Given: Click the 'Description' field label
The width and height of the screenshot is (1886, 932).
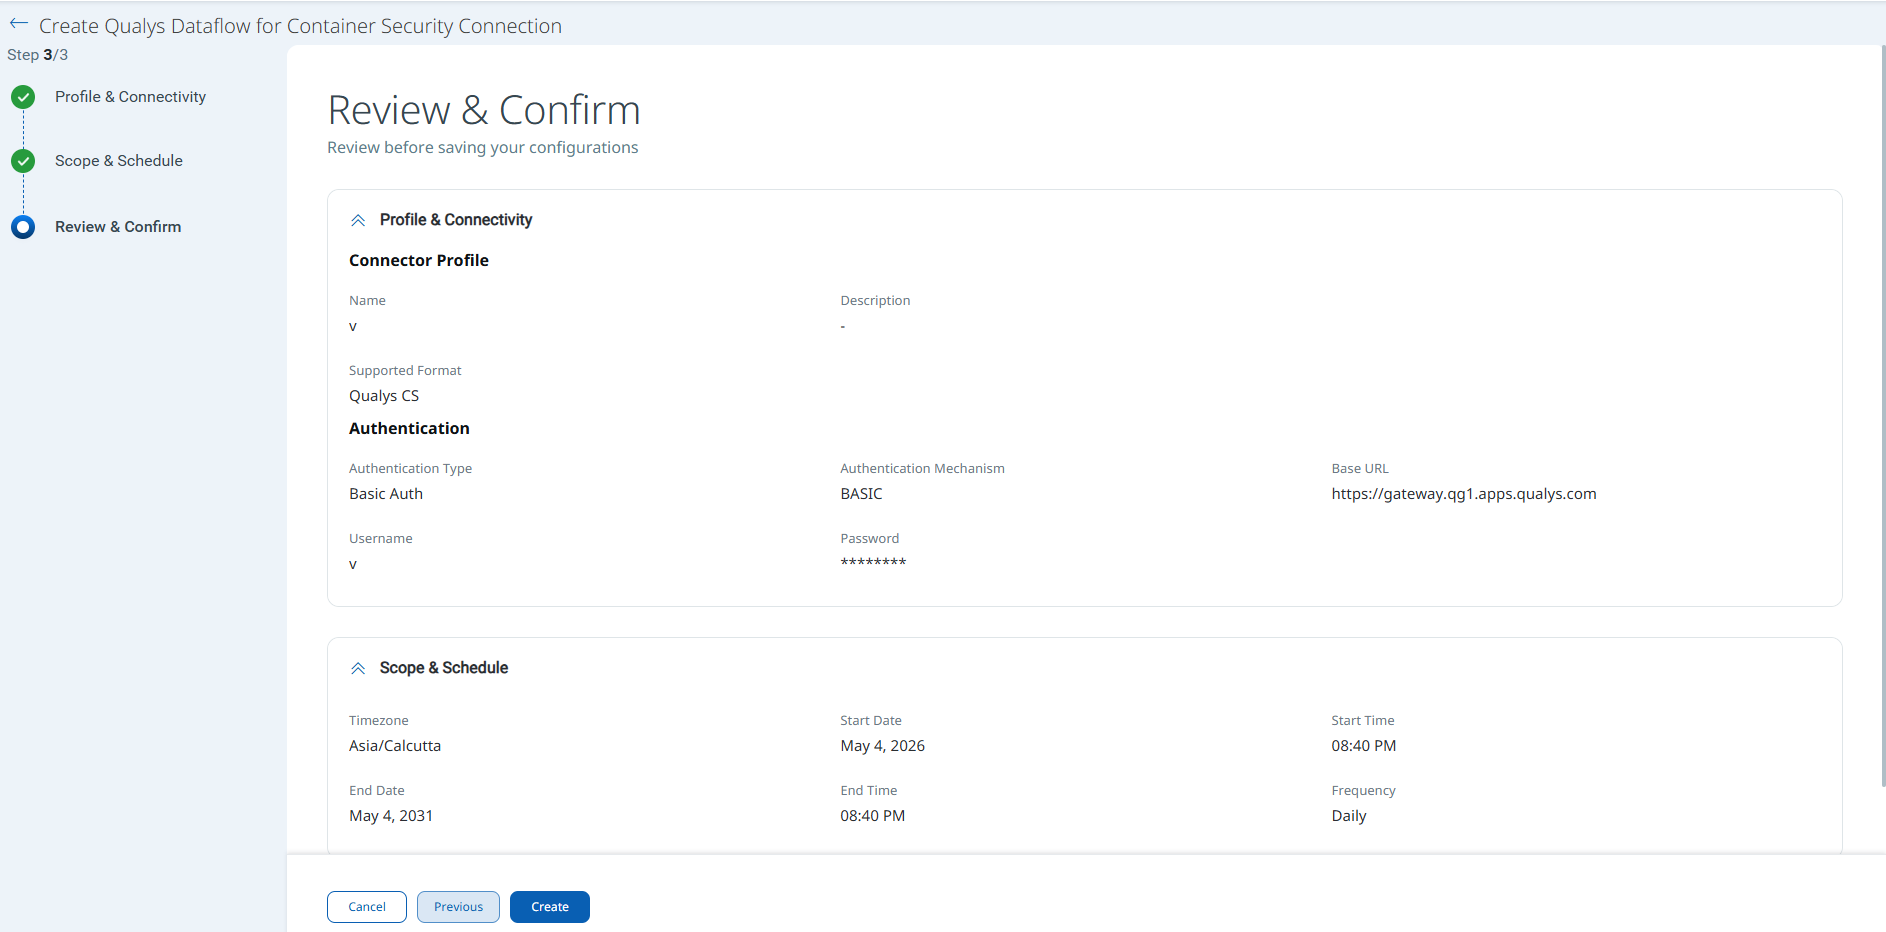Looking at the screenshot, I should click(x=875, y=300).
